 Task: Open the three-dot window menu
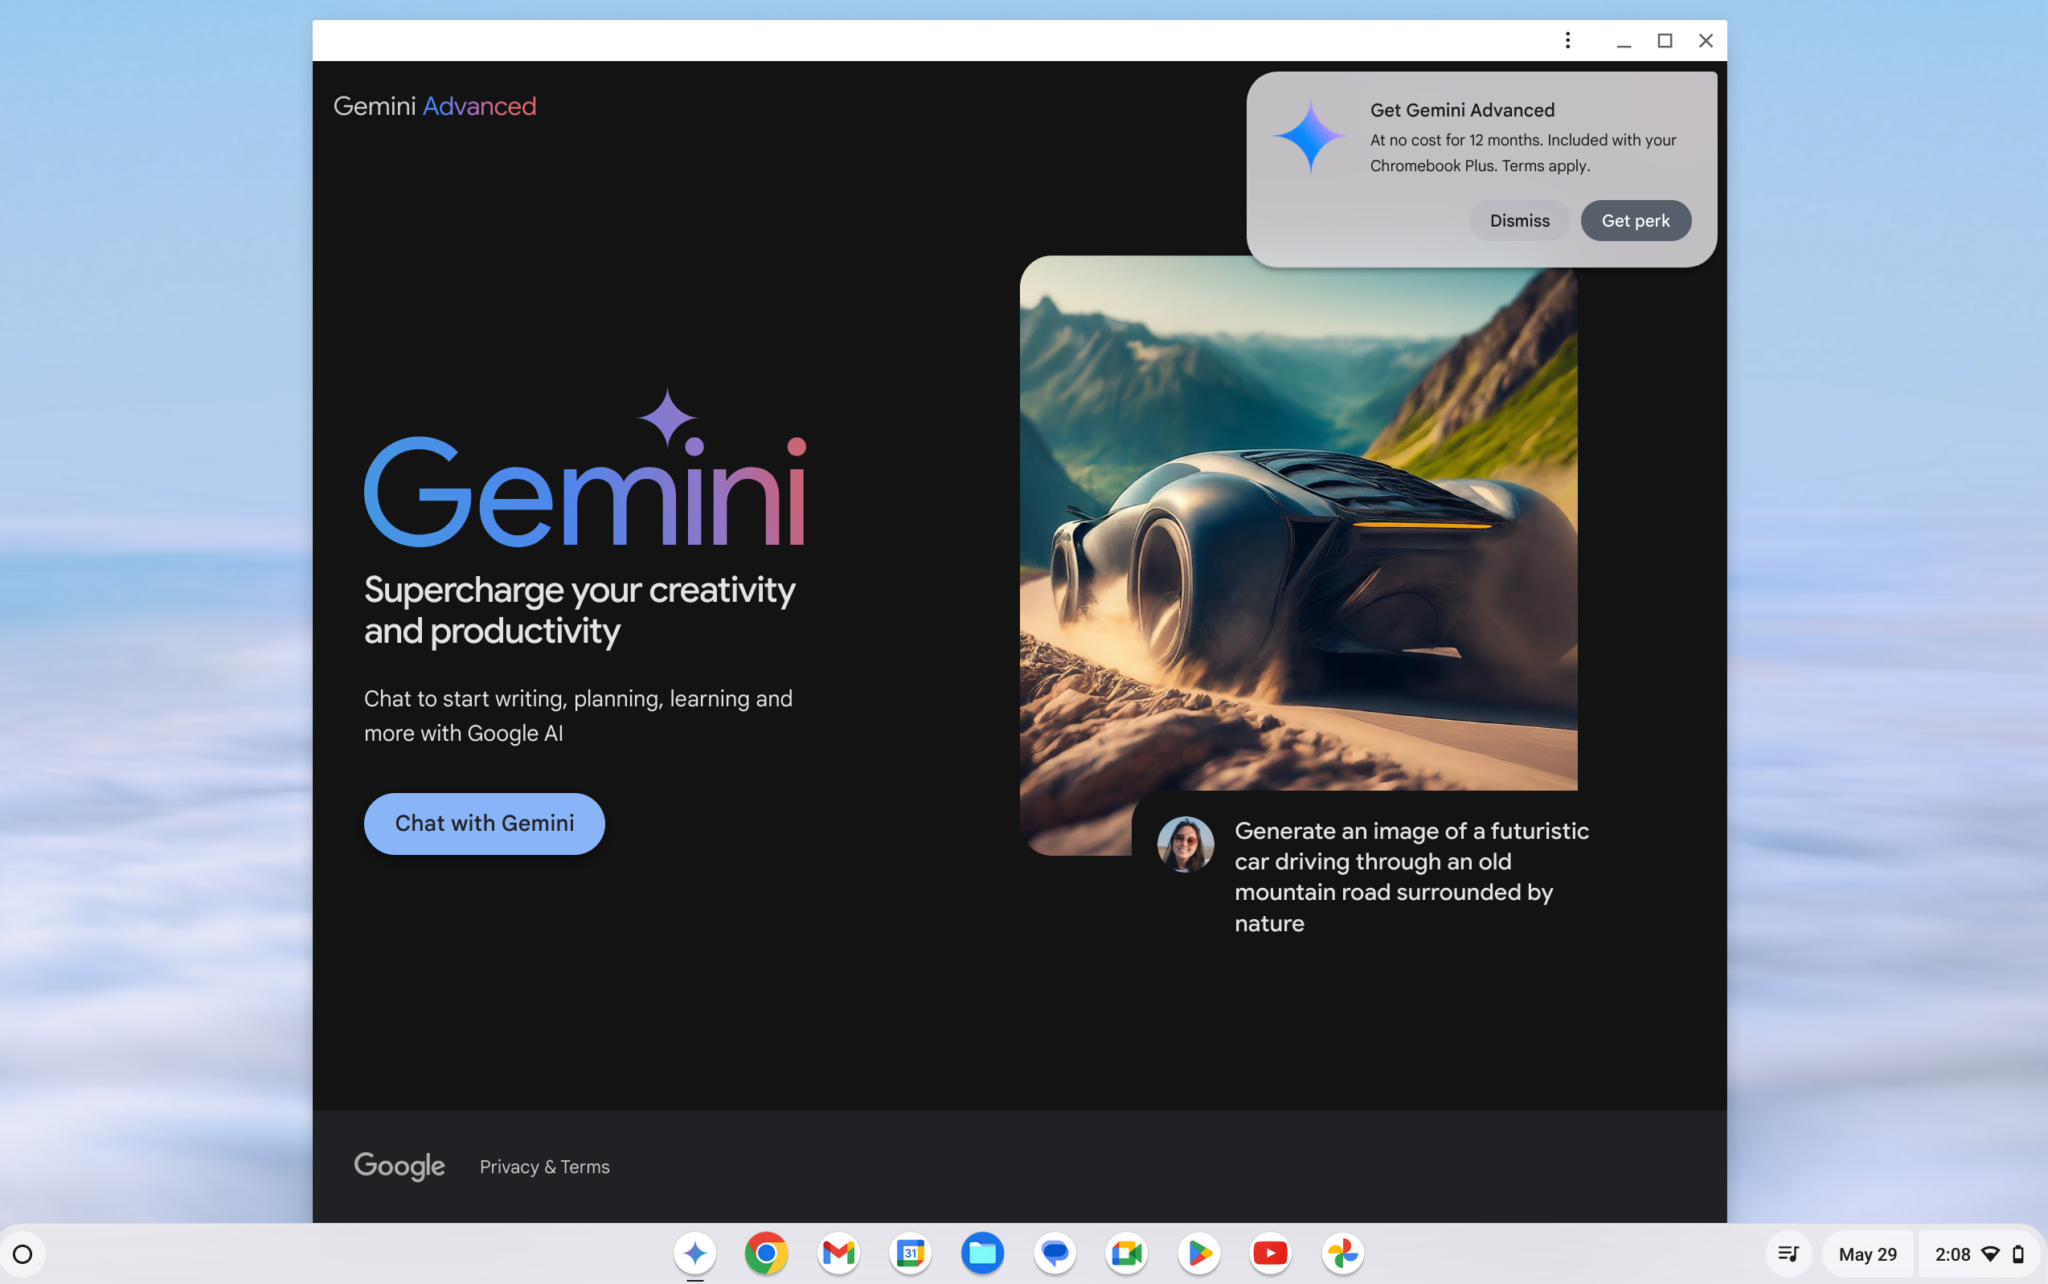pos(1568,40)
